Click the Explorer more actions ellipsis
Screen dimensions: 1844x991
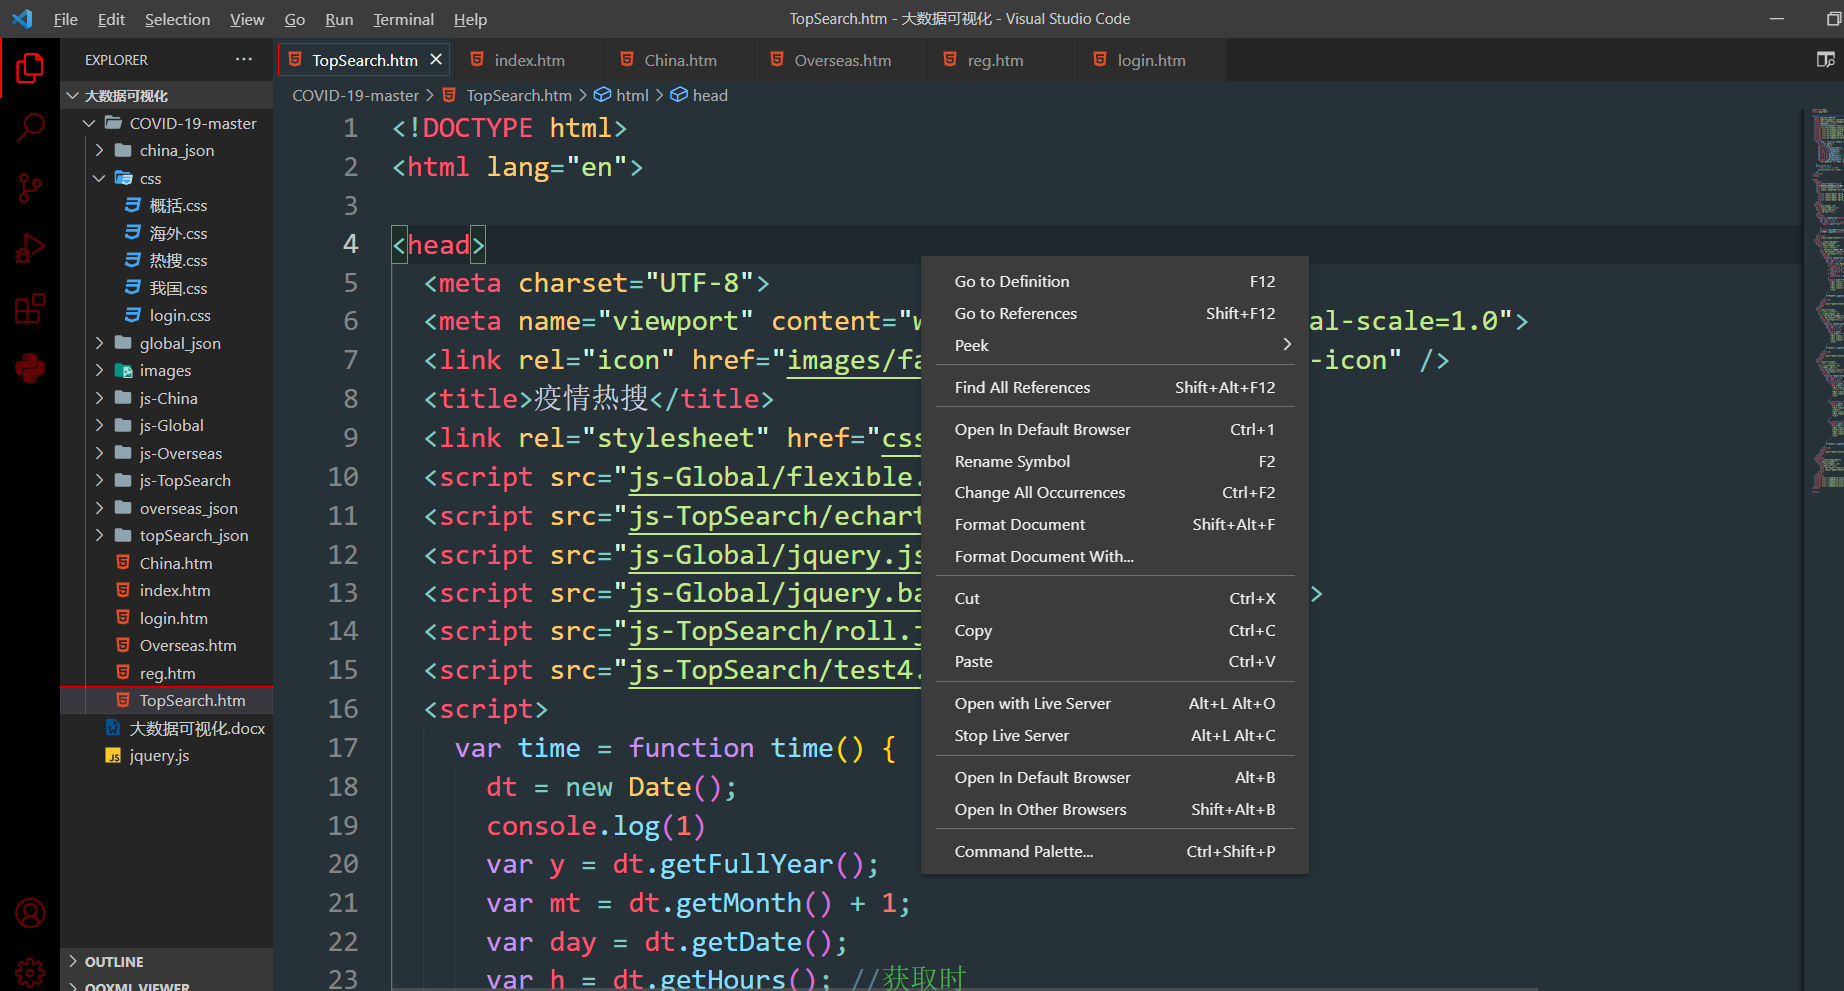244,60
